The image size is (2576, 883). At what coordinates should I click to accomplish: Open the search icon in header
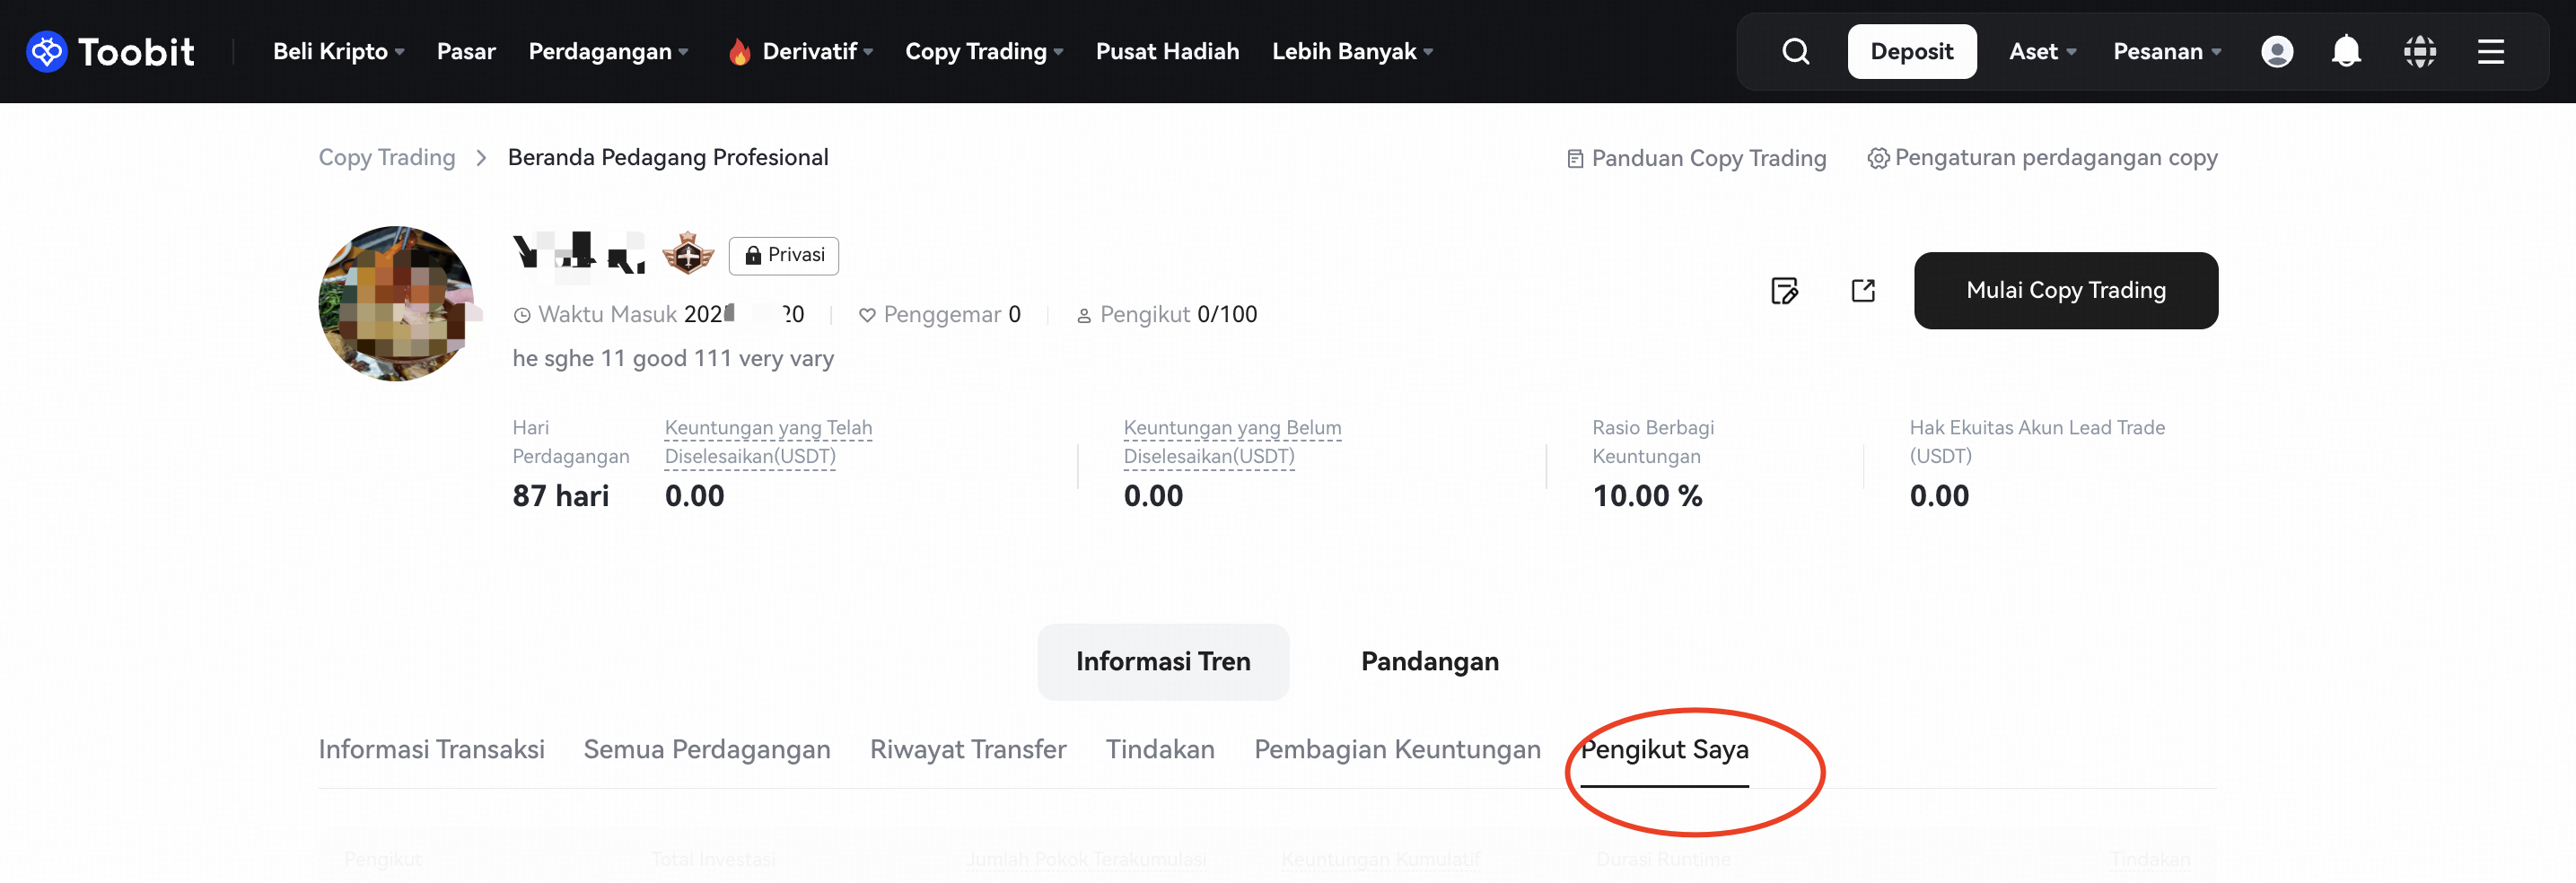tap(1795, 51)
